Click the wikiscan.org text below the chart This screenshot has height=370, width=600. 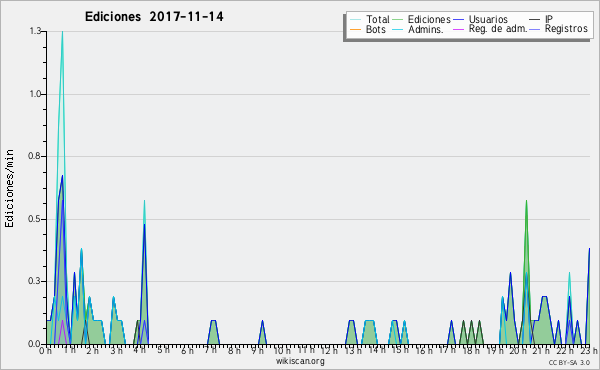(x=300, y=361)
